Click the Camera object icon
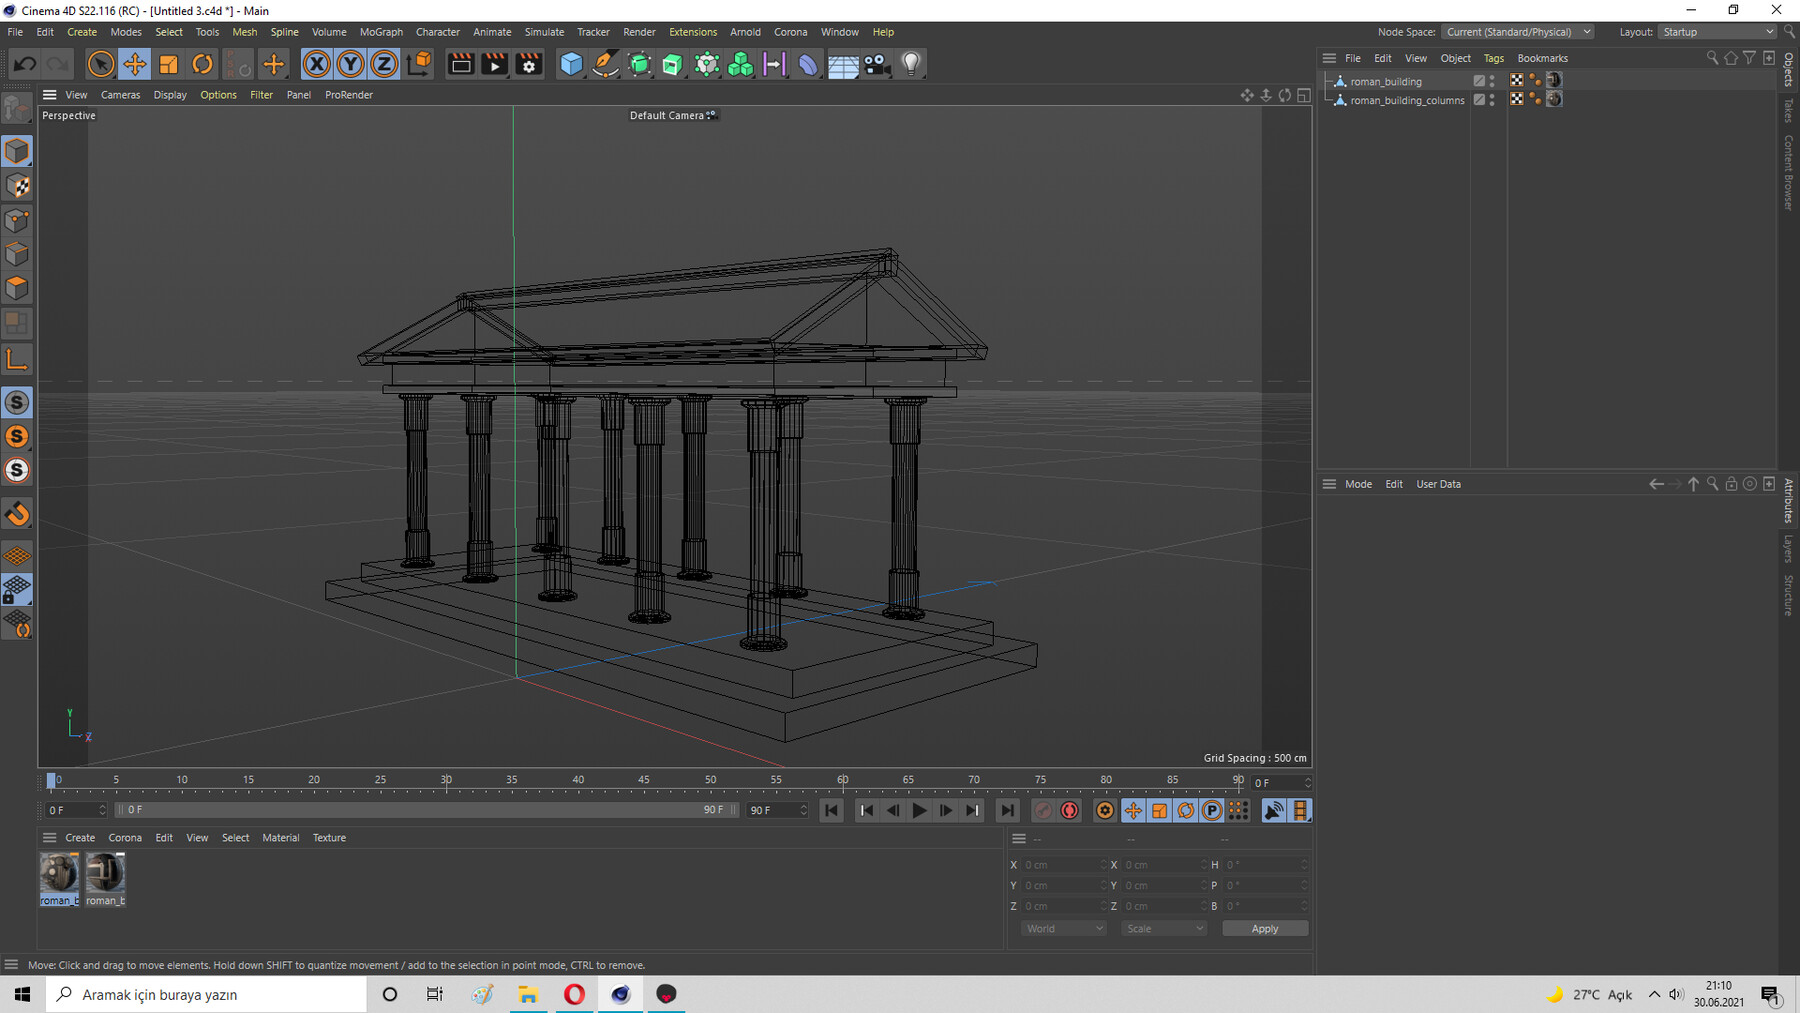Image resolution: width=1800 pixels, height=1013 pixels. (x=877, y=64)
